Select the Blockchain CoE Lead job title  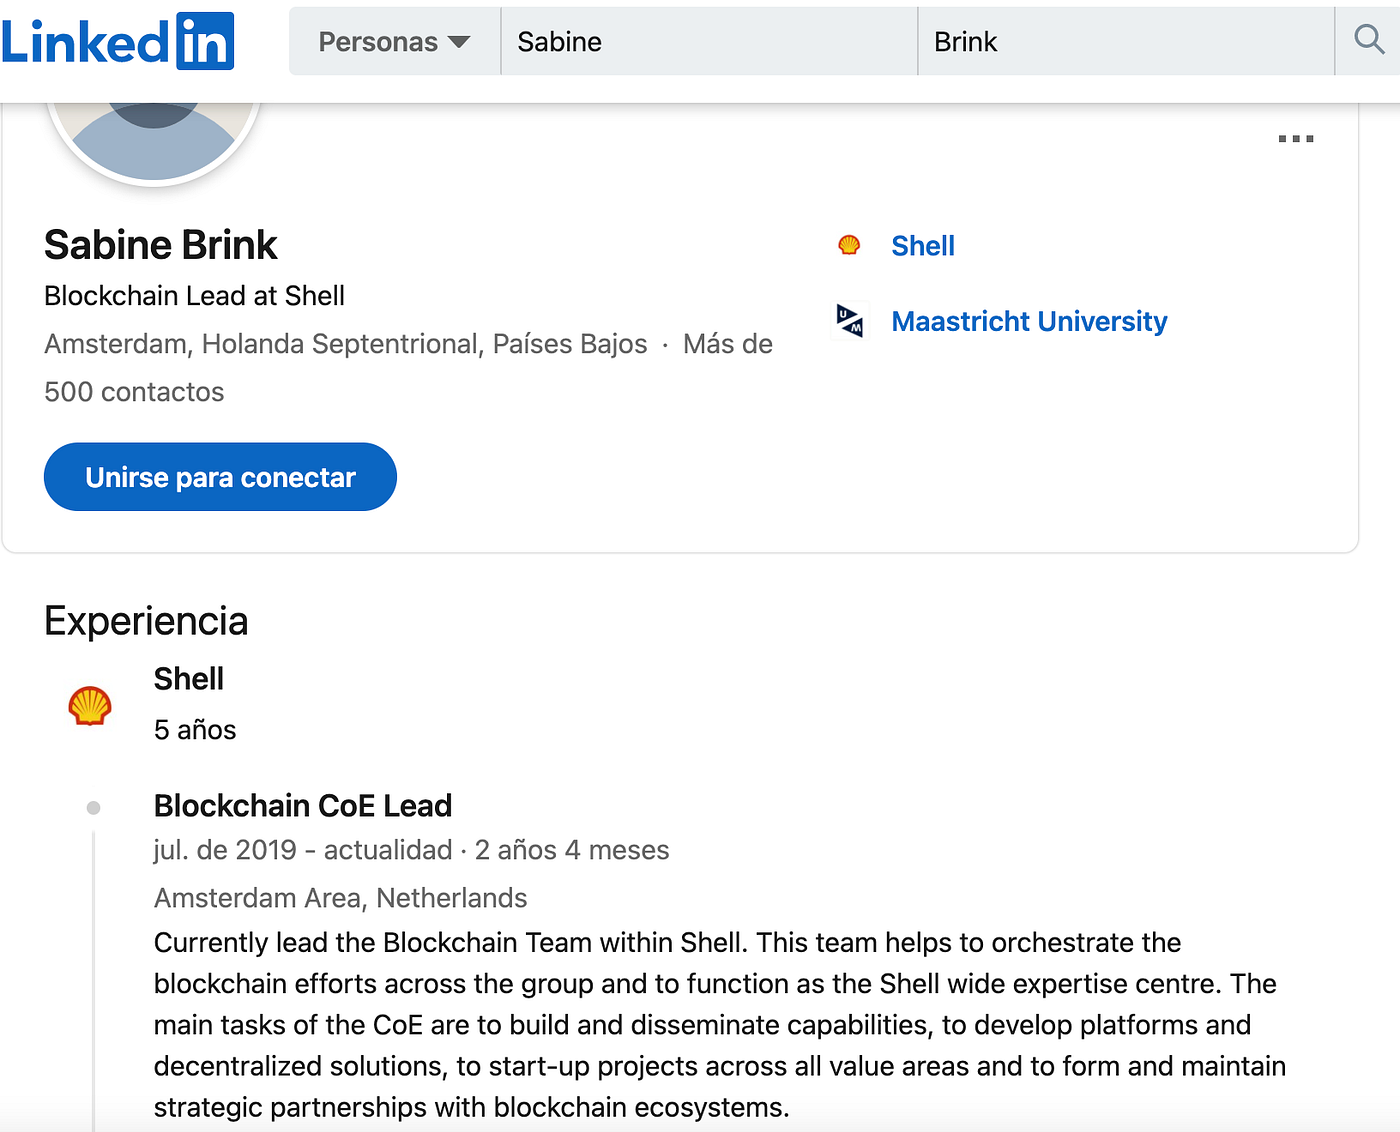pyautogui.click(x=303, y=806)
